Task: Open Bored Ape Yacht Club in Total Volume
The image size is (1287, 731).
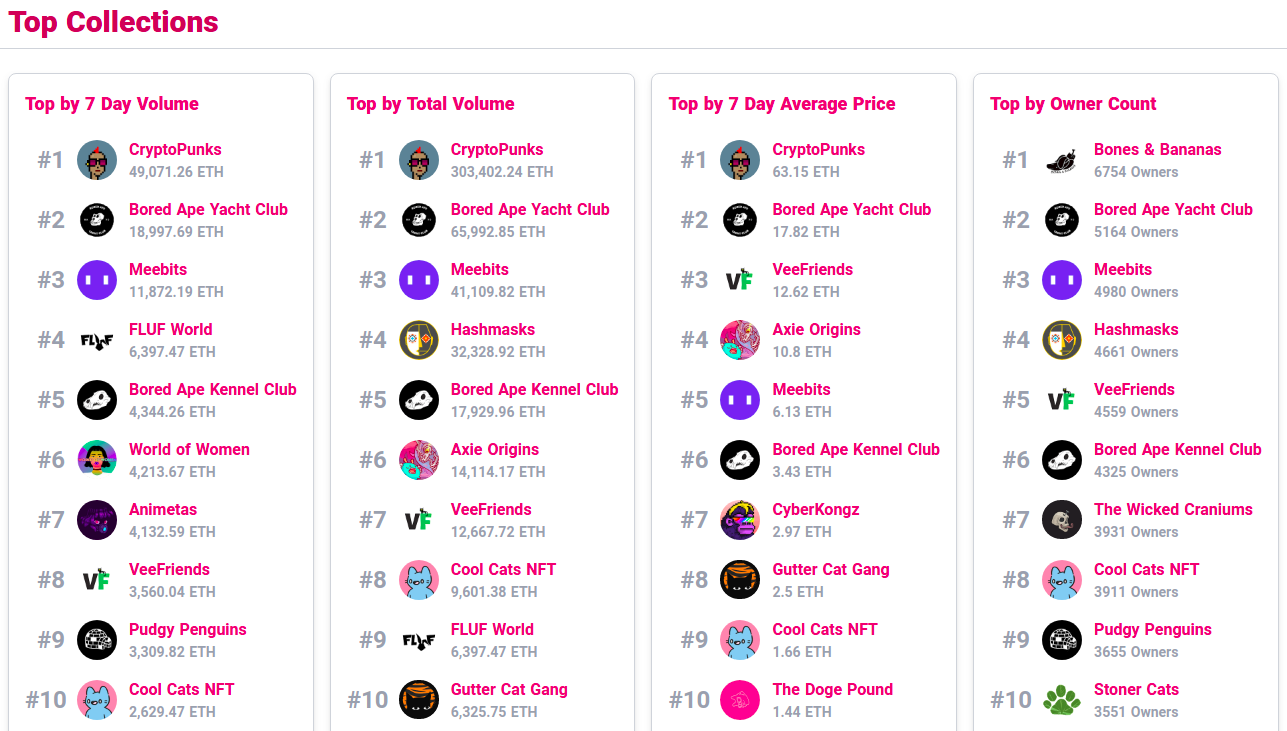Action: click(530, 210)
